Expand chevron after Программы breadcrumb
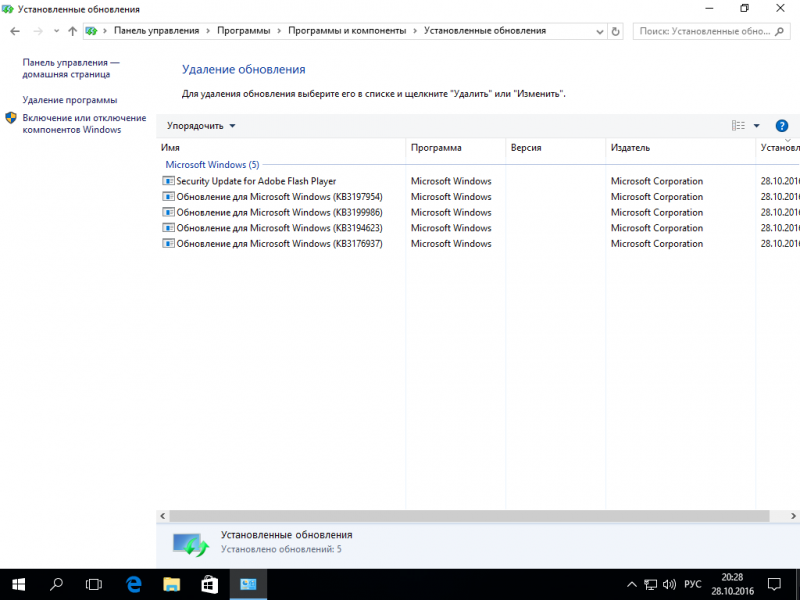Screen dimensions: 800x600 pyautogui.click(x=279, y=31)
